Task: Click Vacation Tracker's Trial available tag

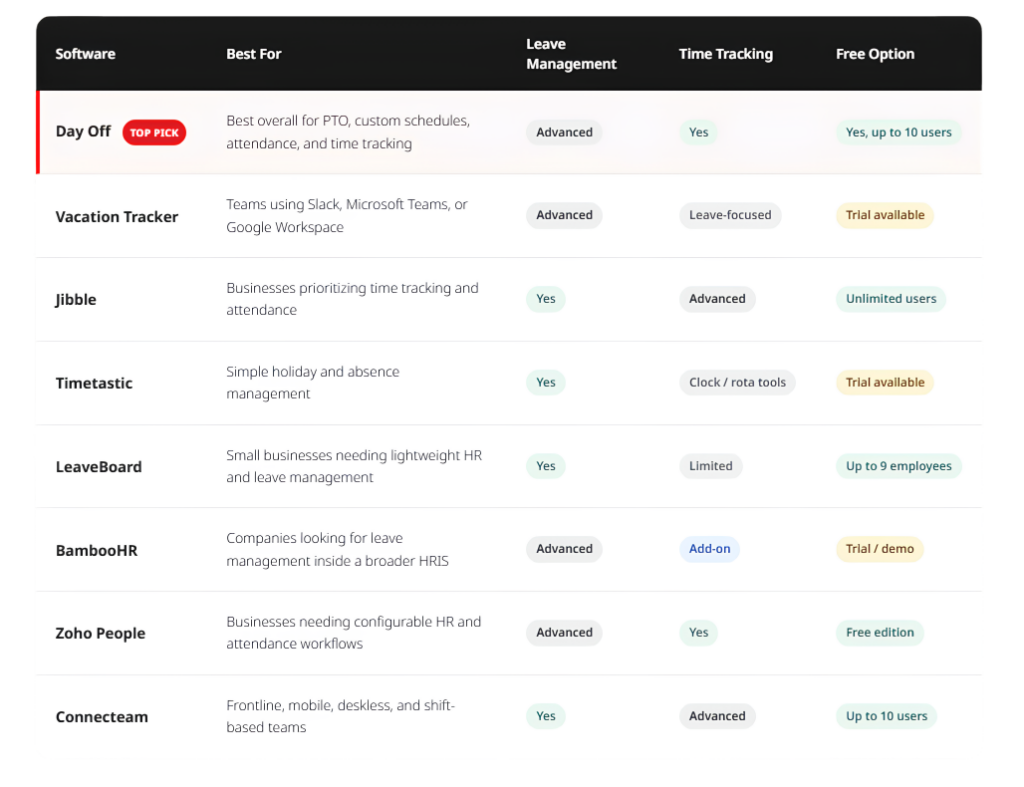Action: (x=885, y=215)
